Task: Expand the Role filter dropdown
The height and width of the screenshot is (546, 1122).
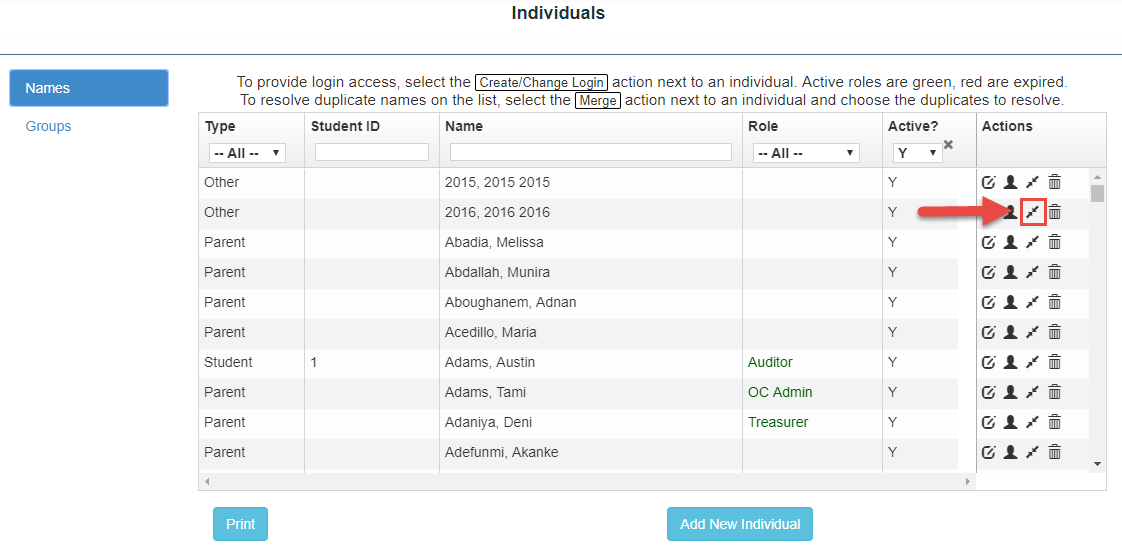Action: tap(806, 153)
